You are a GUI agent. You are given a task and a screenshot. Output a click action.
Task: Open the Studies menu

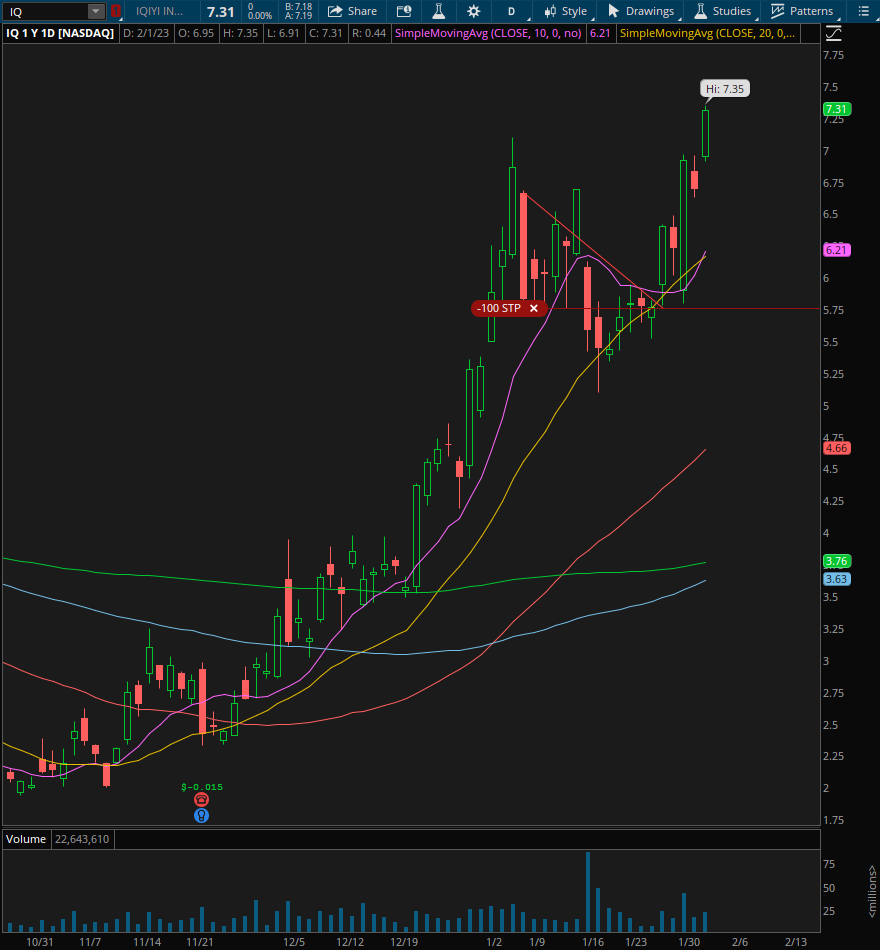723,11
